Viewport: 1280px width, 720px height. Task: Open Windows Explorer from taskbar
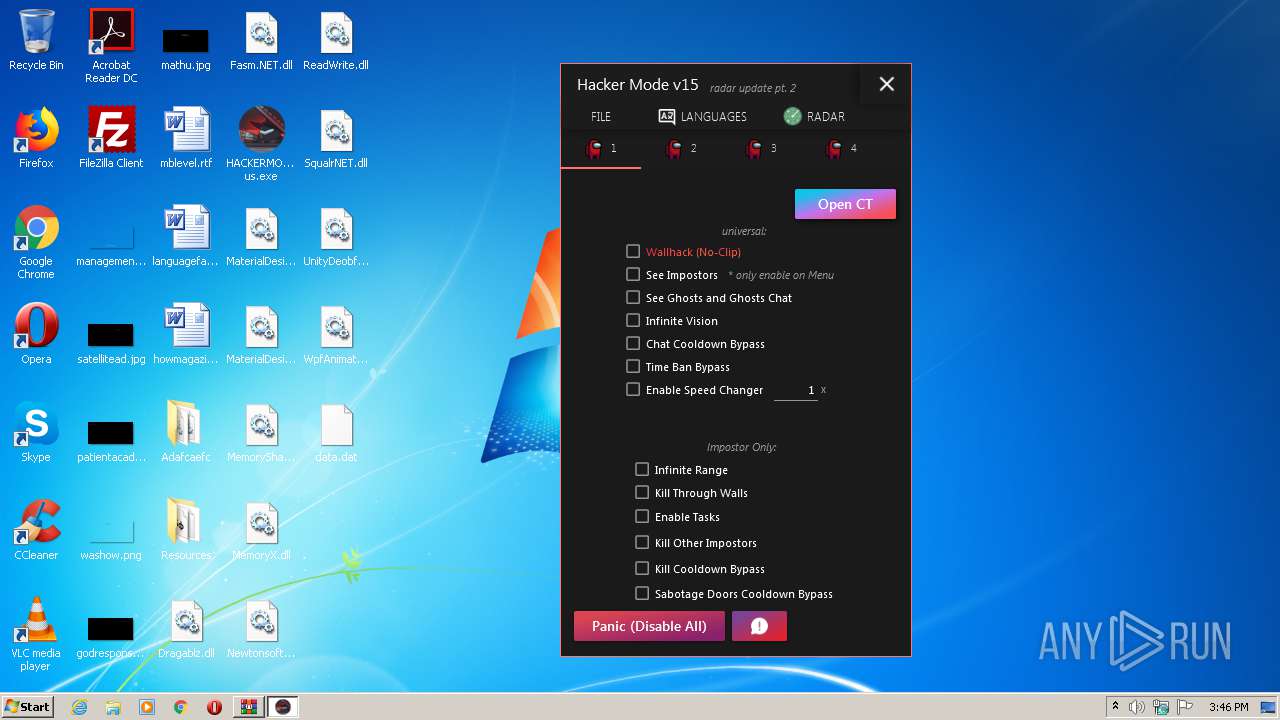[x=113, y=707]
